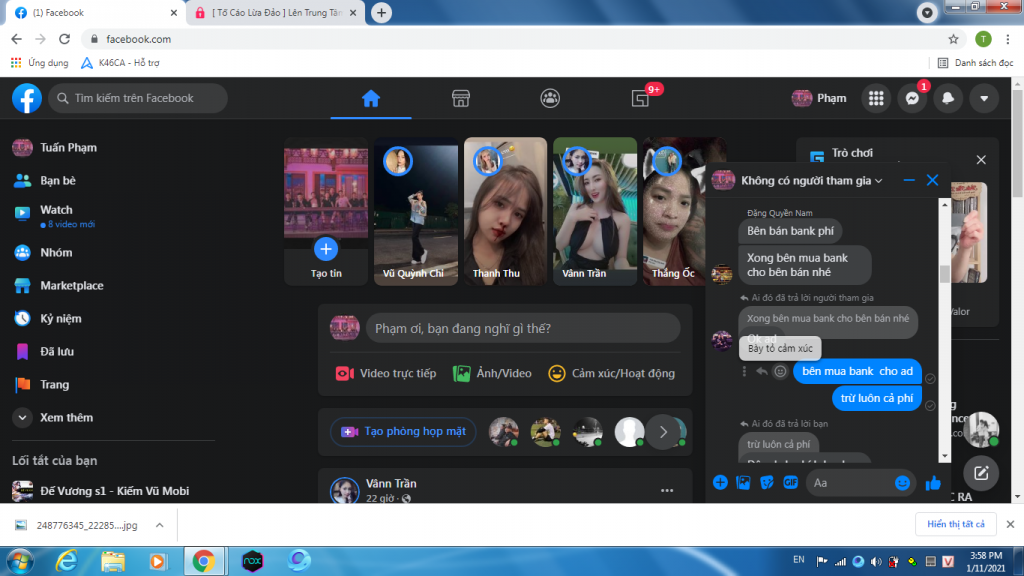Expand the account dropdown arrow
The height and width of the screenshot is (576, 1024).
tap(984, 98)
